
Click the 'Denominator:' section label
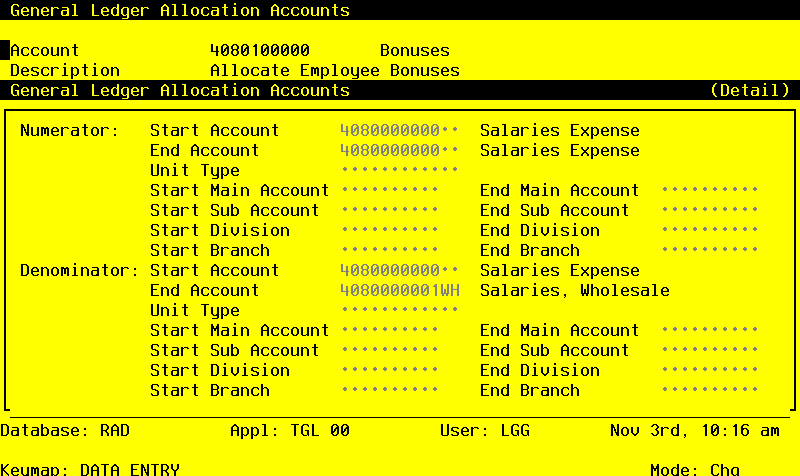[x=79, y=270]
